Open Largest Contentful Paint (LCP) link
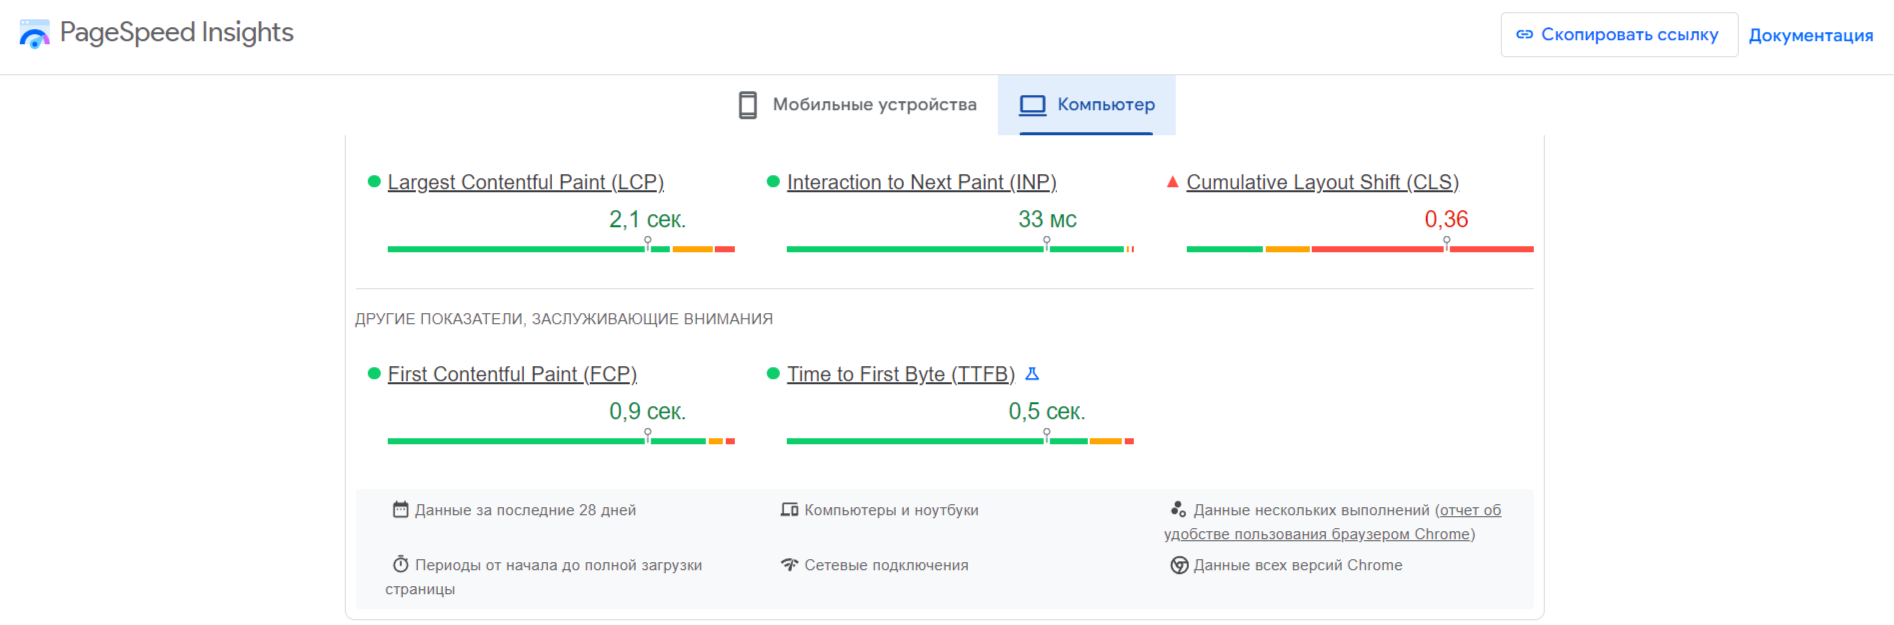 526,182
